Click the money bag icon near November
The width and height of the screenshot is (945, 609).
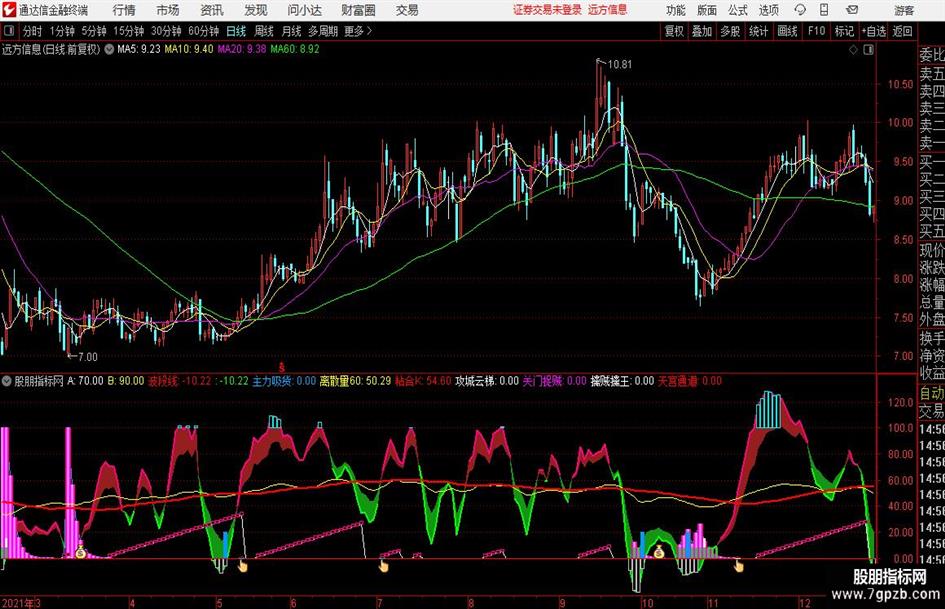coord(659,551)
